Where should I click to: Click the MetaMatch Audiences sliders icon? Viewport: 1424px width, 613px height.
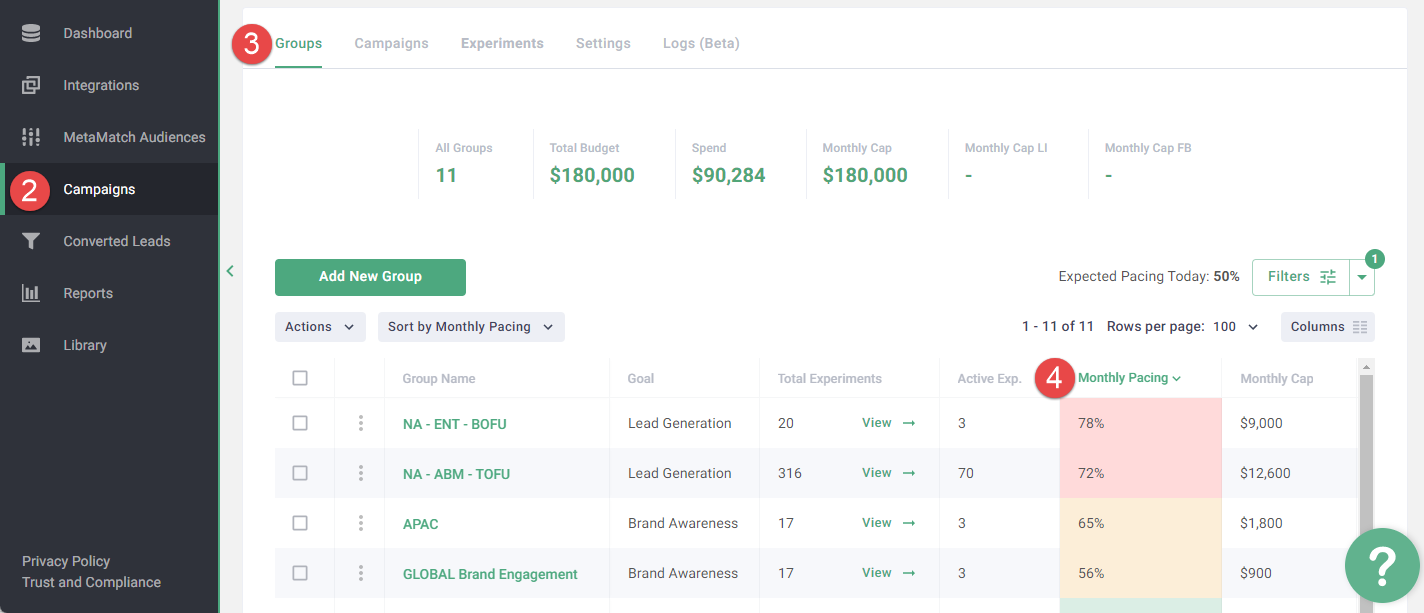coord(31,137)
